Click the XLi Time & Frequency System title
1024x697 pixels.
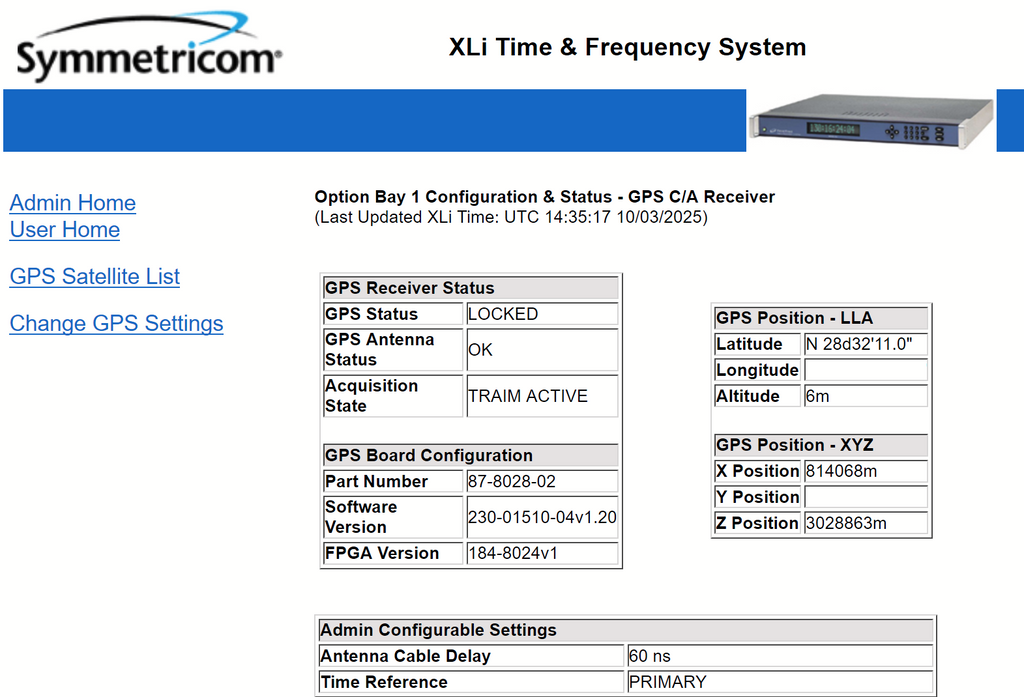point(627,47)
